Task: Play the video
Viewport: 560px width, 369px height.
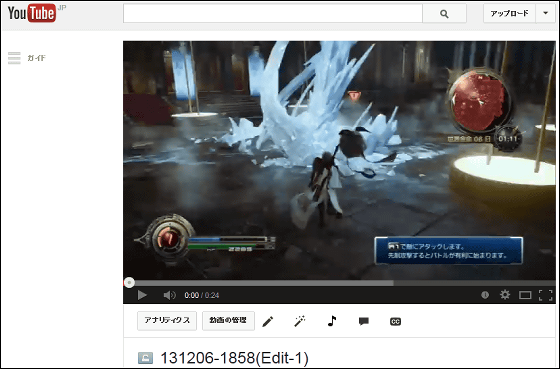Action: tap(142, 295)
